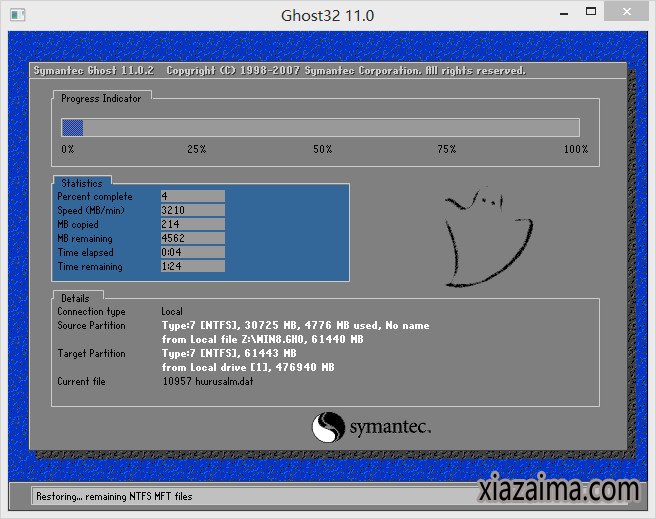This screenshot has width=656, height=519.
Task: Click the Symantec logo emblem
Action: click(328, 427)
